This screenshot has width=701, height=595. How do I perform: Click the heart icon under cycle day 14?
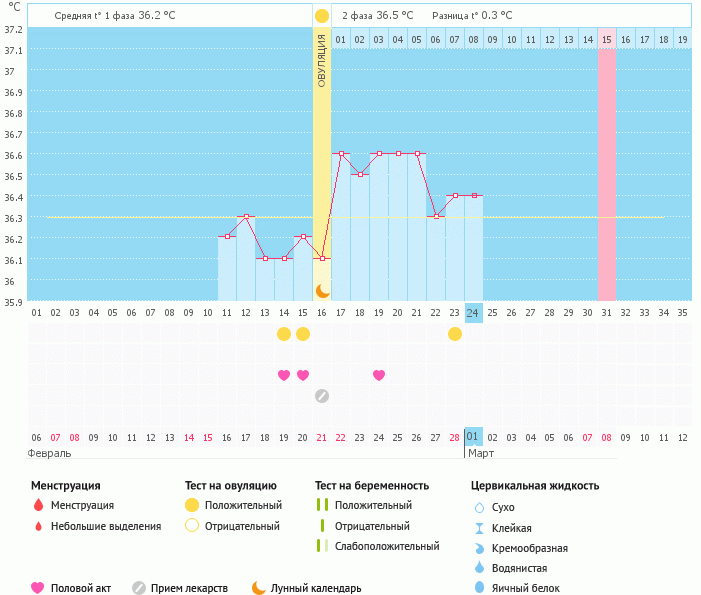tap(284, 375)
